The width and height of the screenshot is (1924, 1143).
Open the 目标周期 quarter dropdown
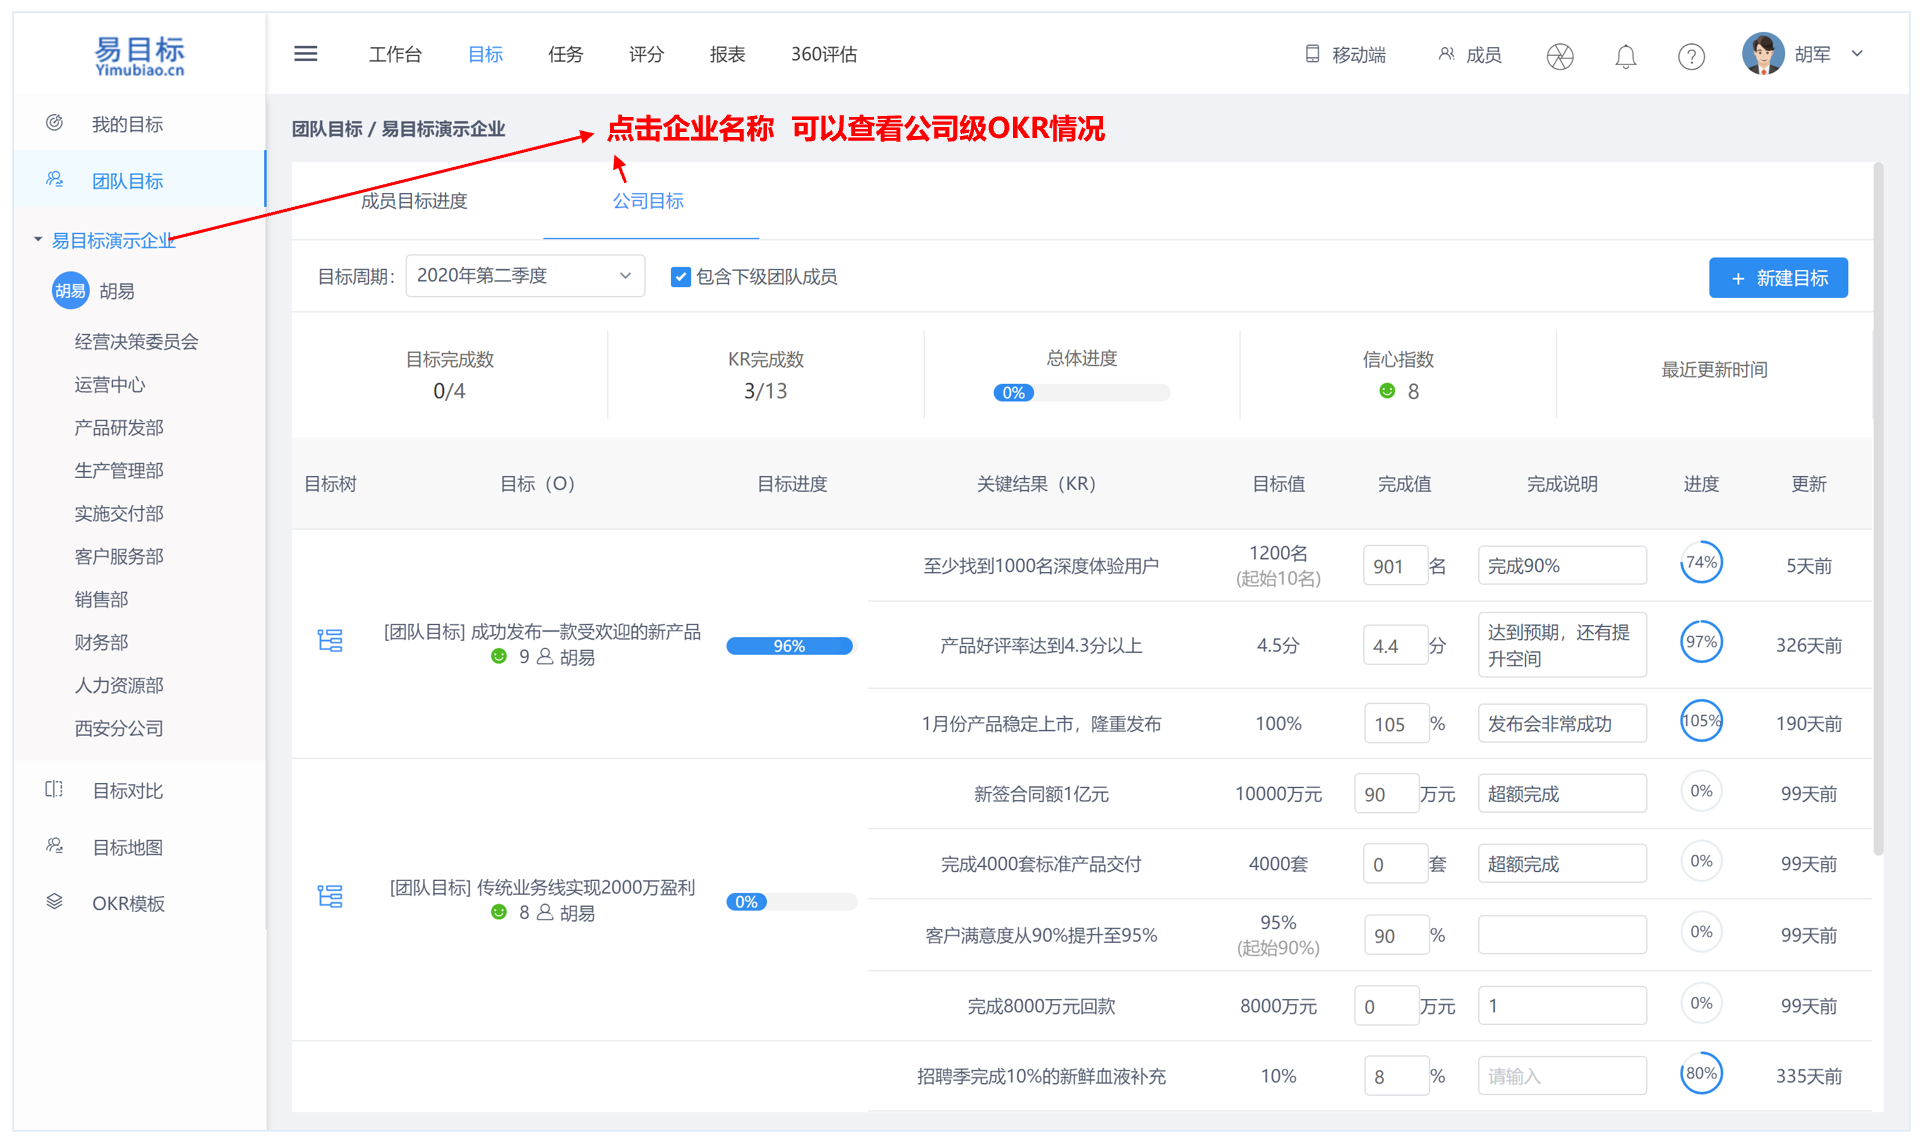[x=525, y=276]
